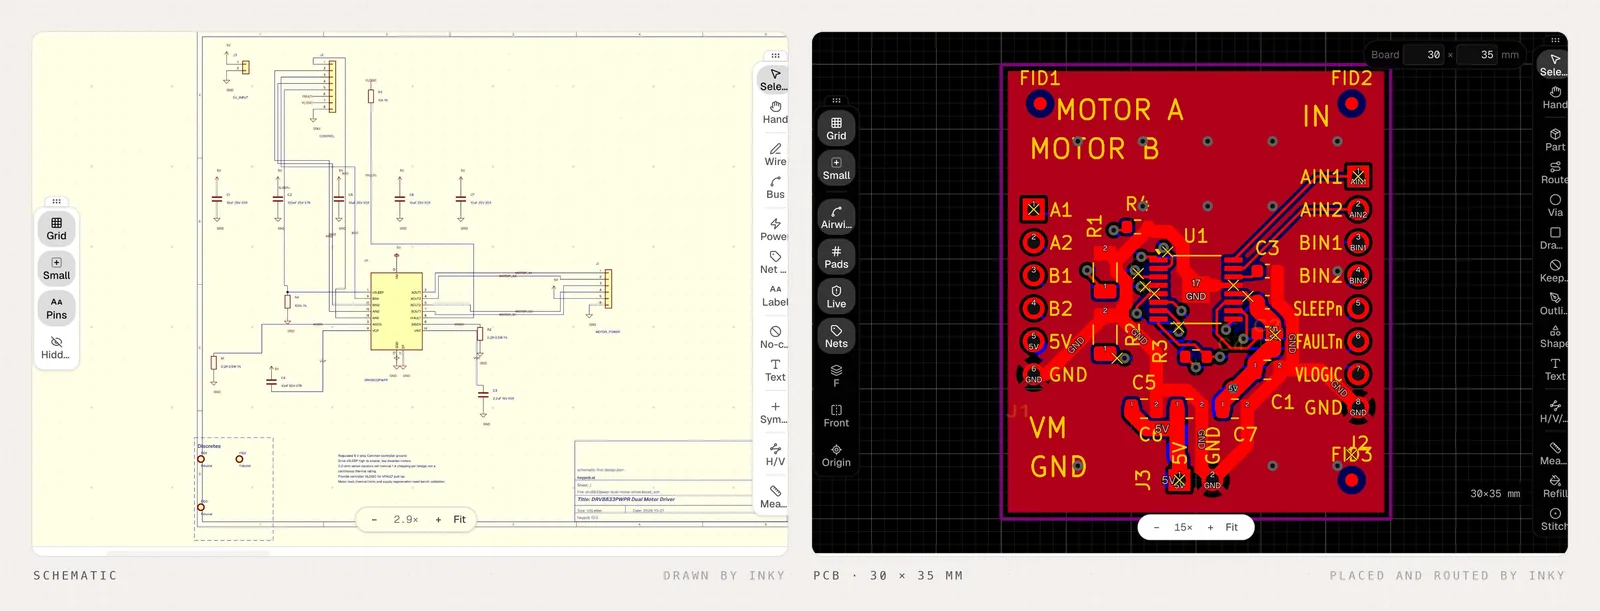Select the schematic H/V flip tool
1600x611 pixels.
[x=774, y=455]
